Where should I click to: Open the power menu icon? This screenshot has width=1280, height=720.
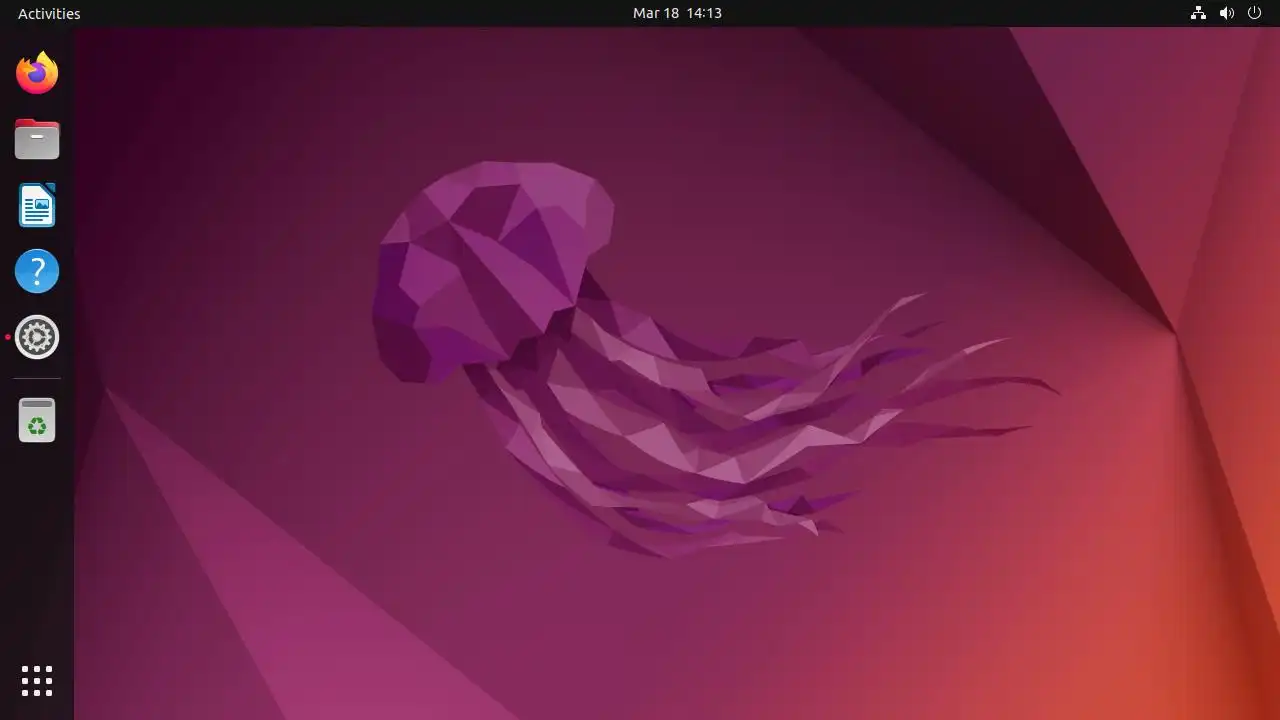(x=1254, y=13)
